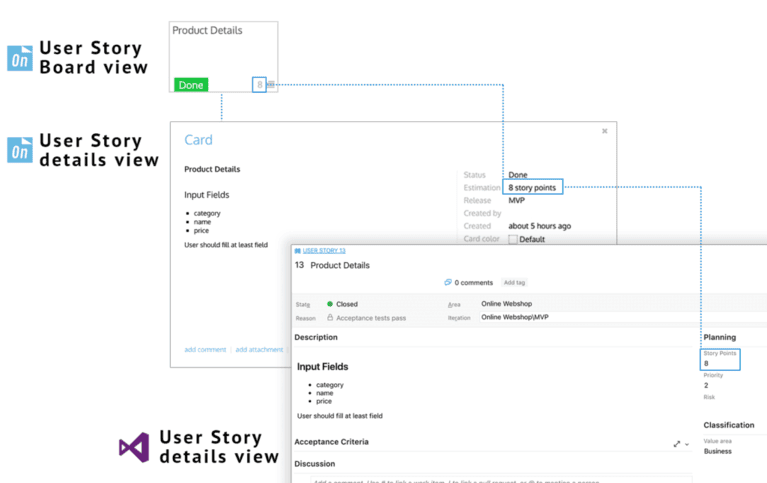Screen dimensions: 767x483
Task: Click the bold Product Details title in the Card dialog
Action: click(x=212, y=169)
